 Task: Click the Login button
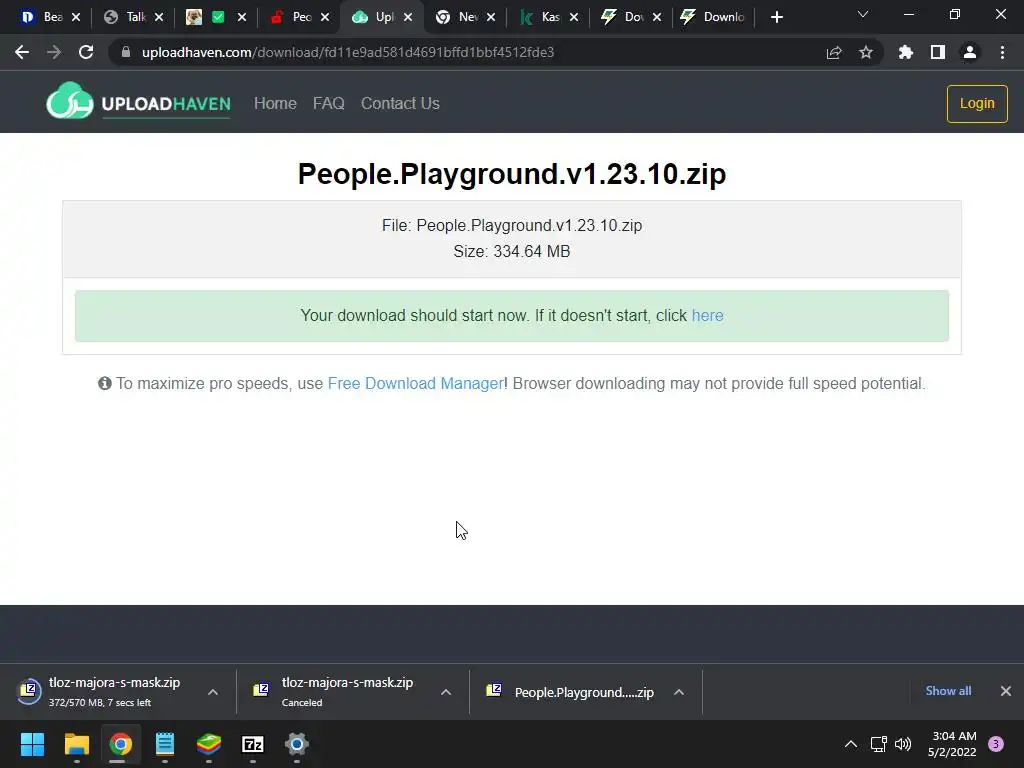tap(977, 103)
